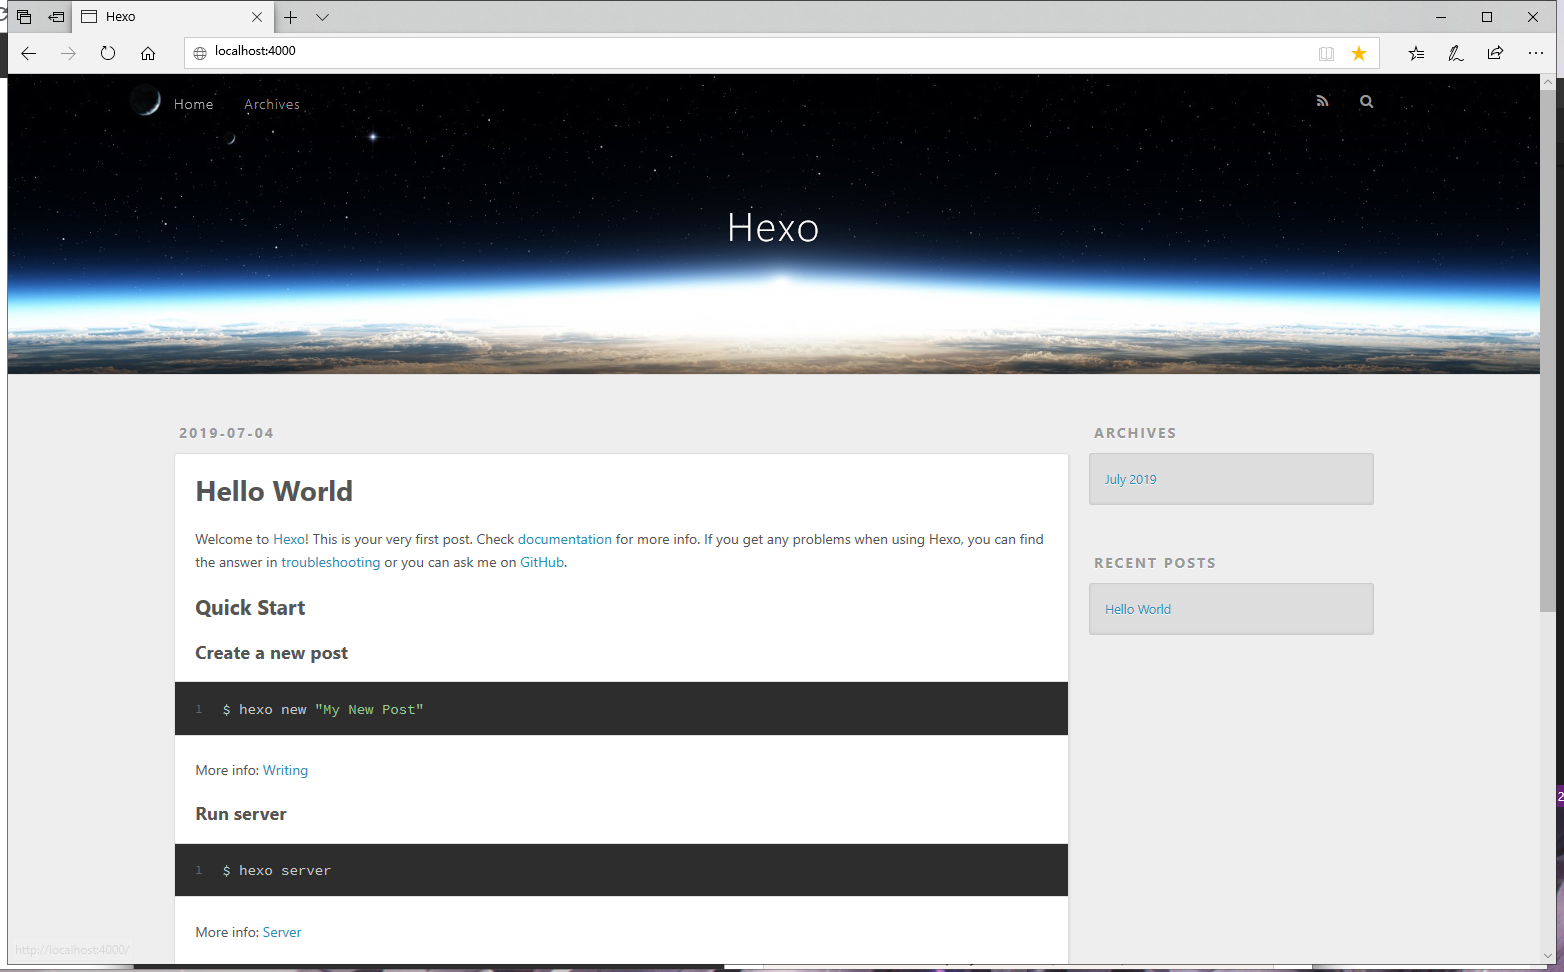Open the favorites hub
The image size is (1564, 972).
click(x=1416, y=53)
